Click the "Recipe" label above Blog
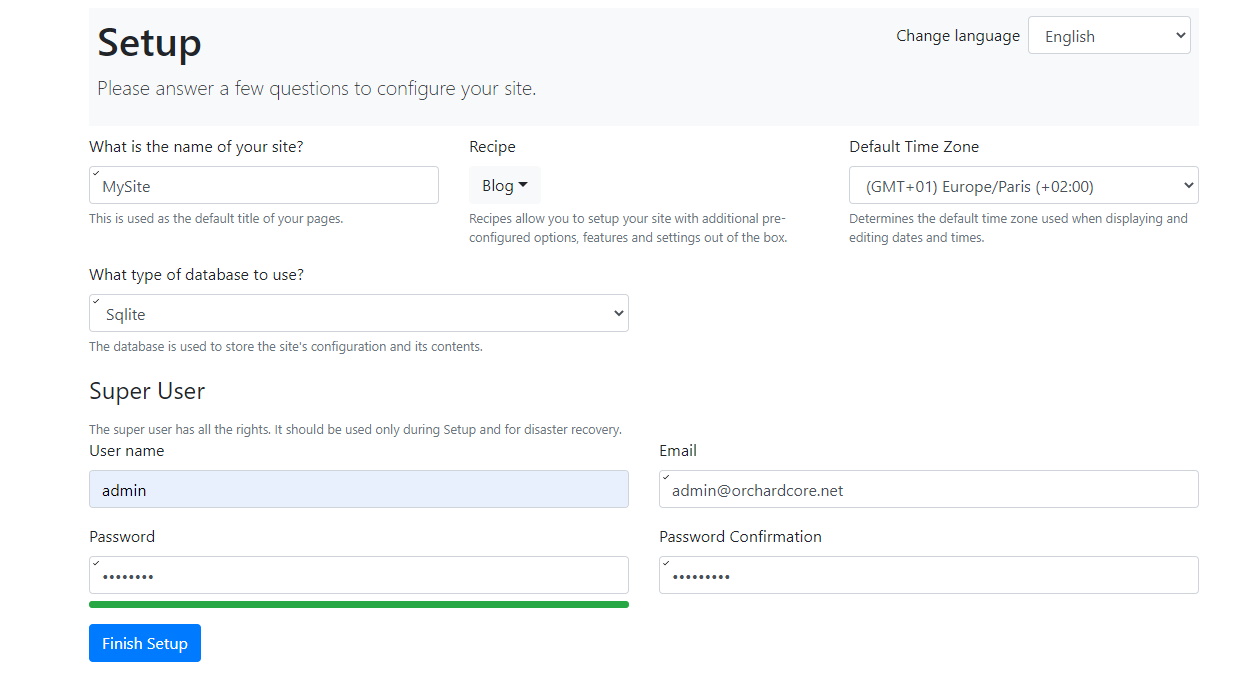 click(x=492, y=146)
